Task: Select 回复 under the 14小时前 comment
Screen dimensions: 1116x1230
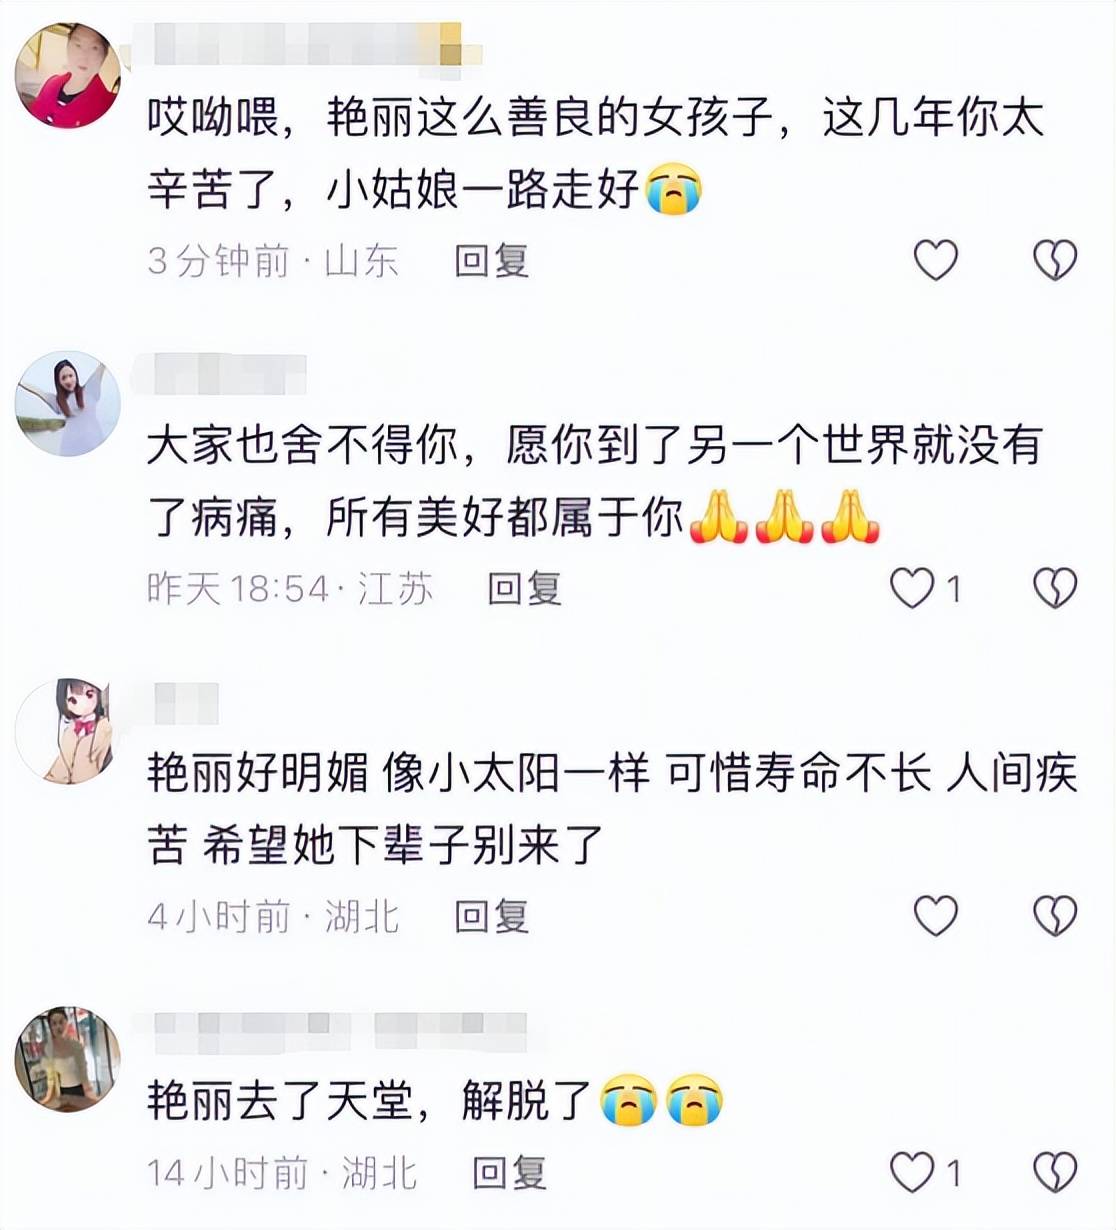Action: point(509,1172)
